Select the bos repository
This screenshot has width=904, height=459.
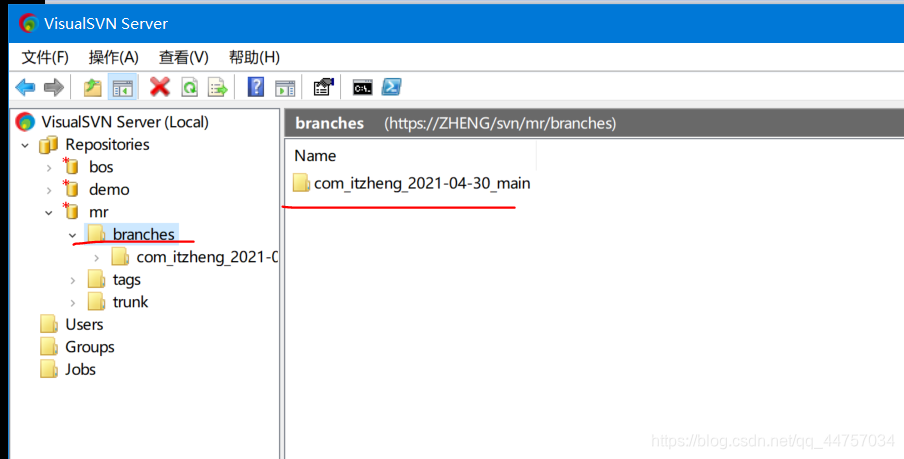101,167
